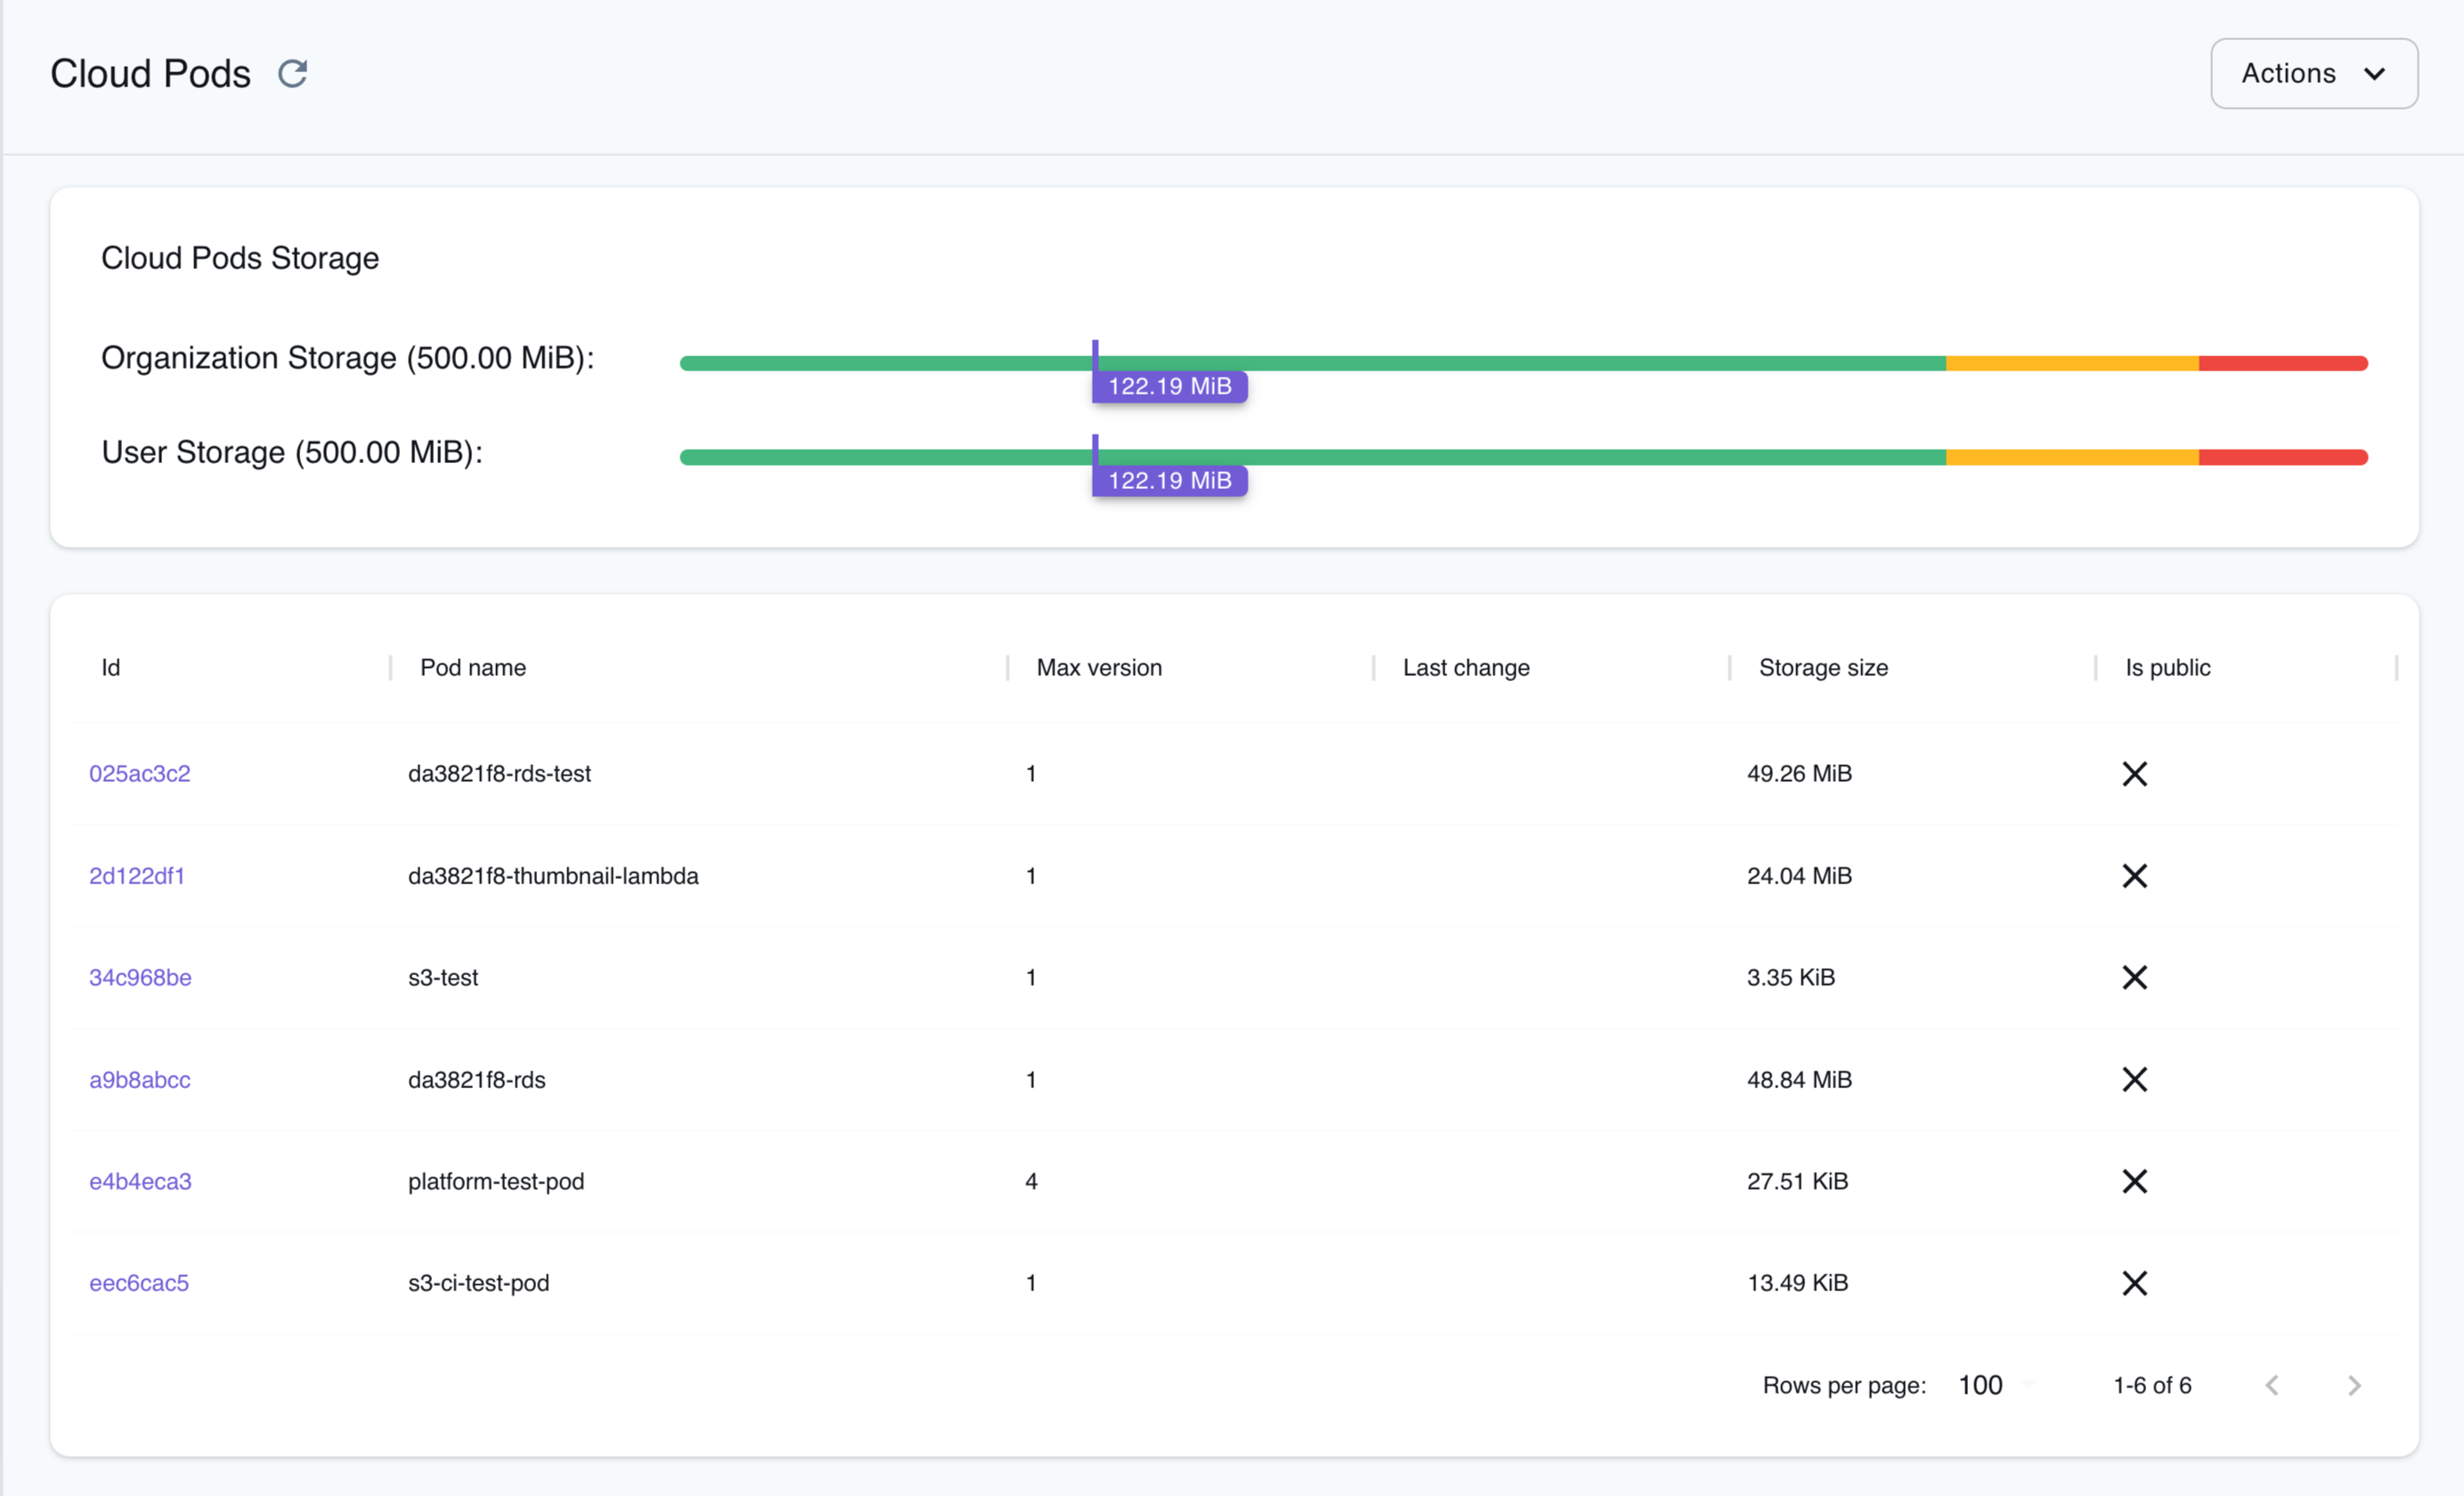Sort the table by Storage size
This screenshot has height=1496, width=2464.
pos(1822,667)
